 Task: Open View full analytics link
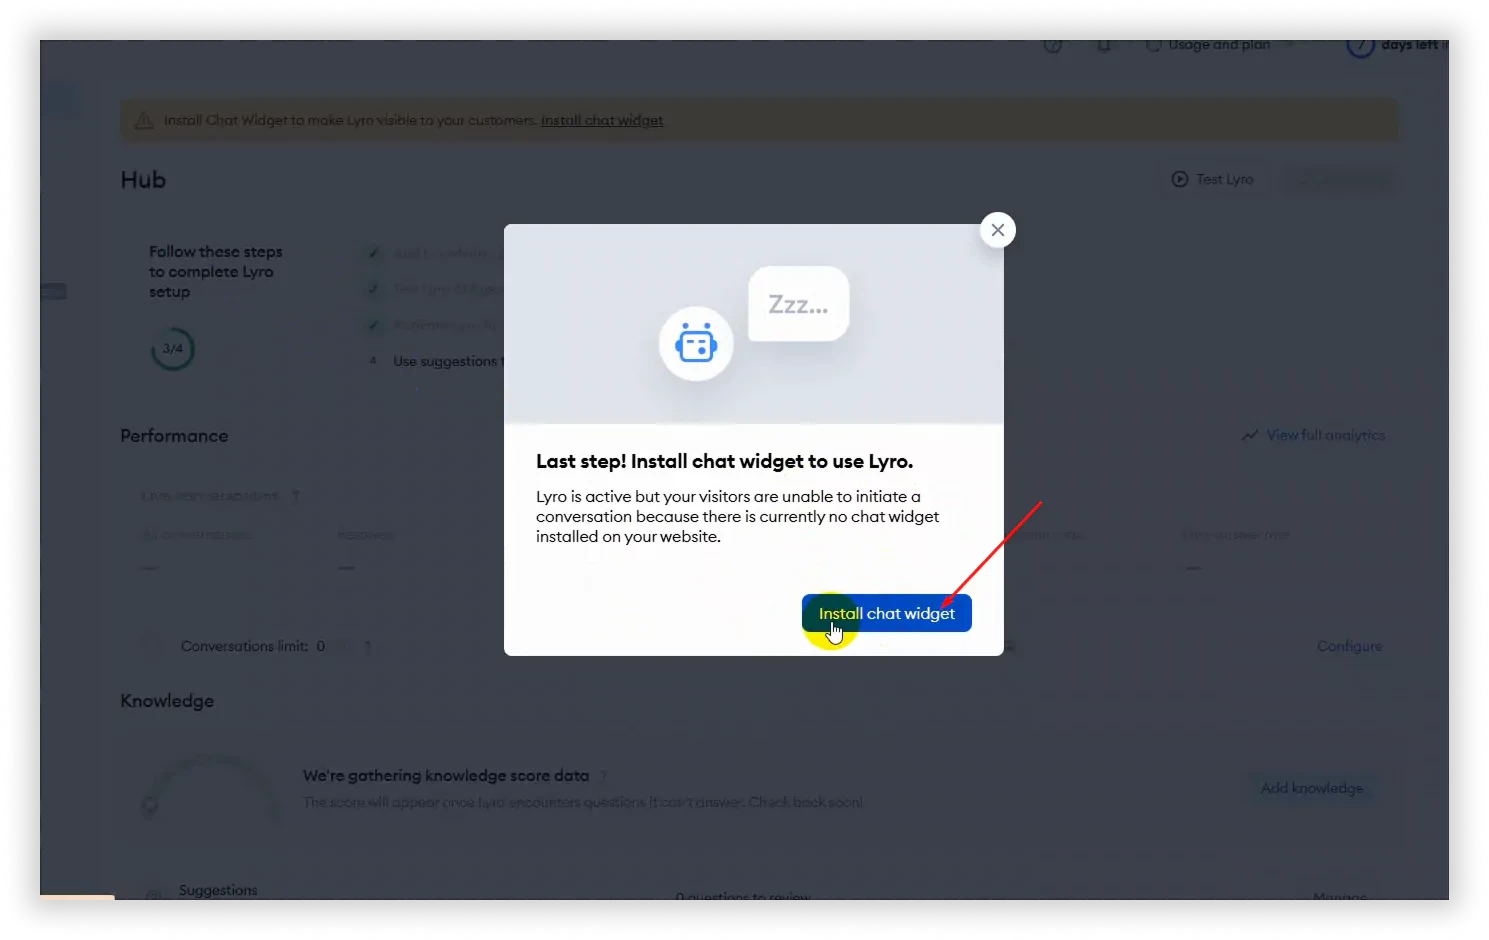click(x=1325, y=435)
